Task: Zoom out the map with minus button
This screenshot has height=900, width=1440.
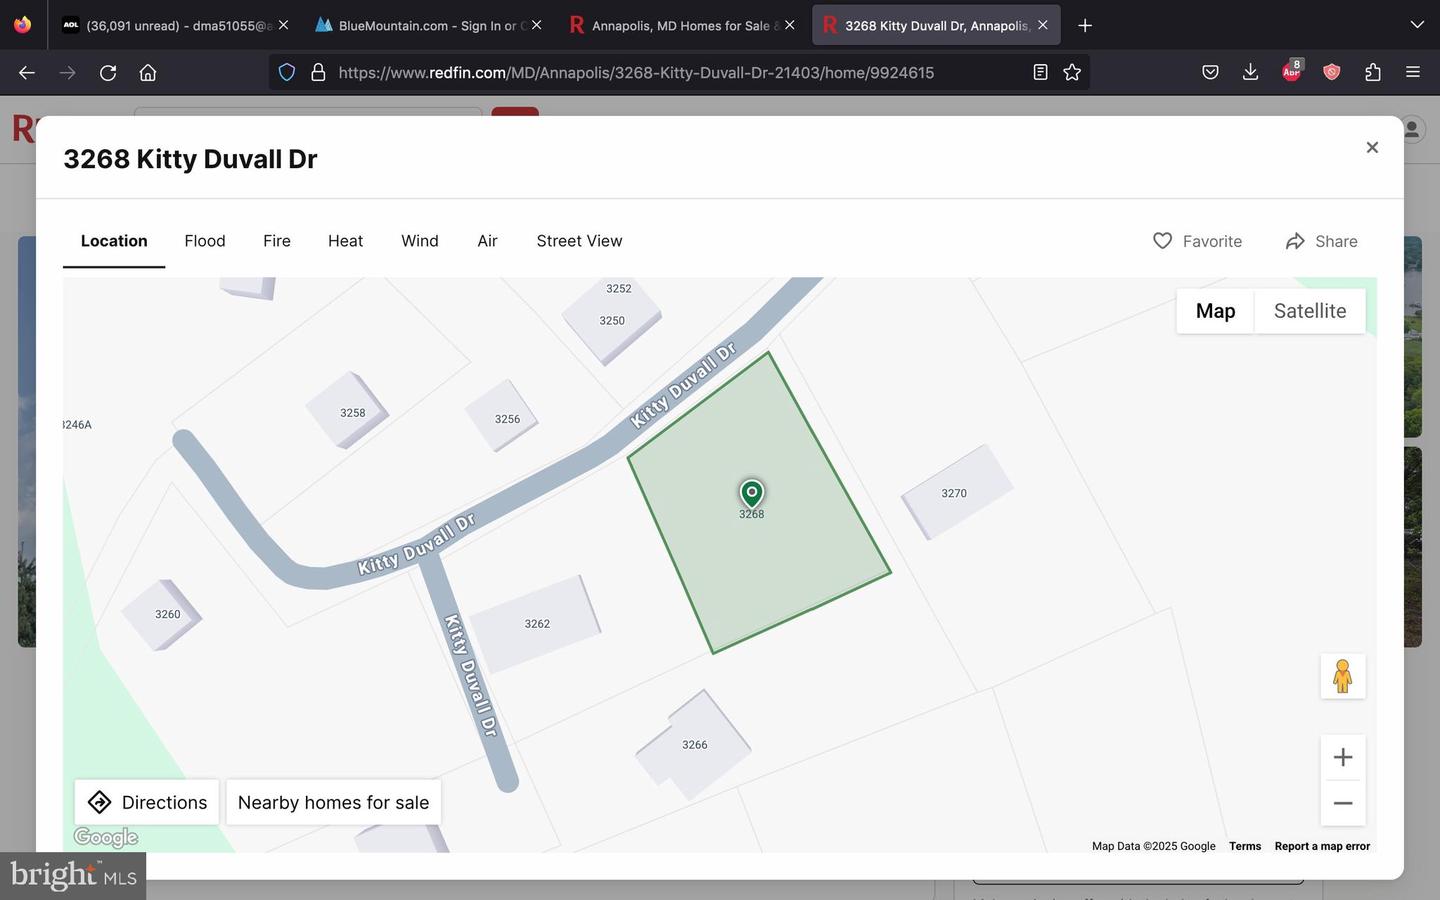Action: click(x=1342, y=803)
